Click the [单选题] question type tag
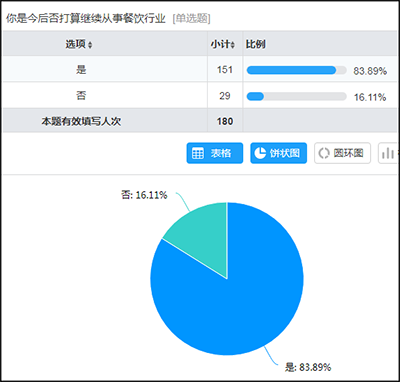400x382 pixels. (191, 19)
